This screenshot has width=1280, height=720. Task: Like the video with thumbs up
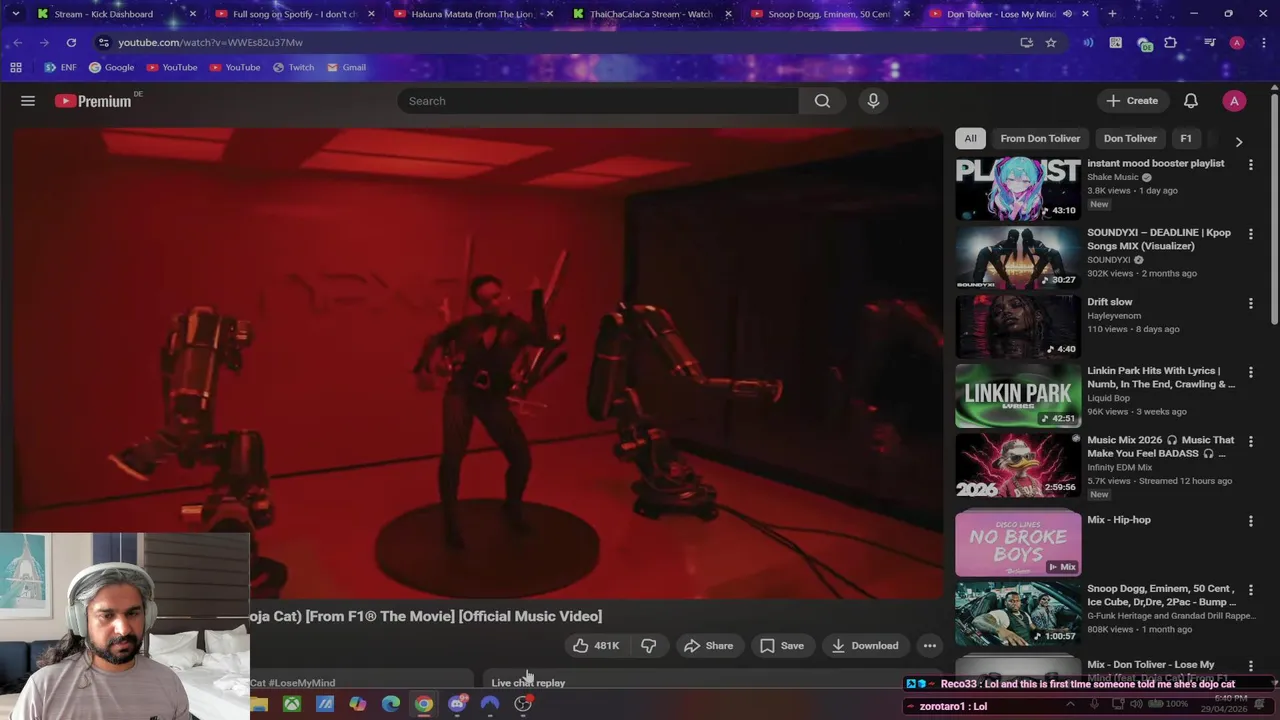click(x=596, y=646)
